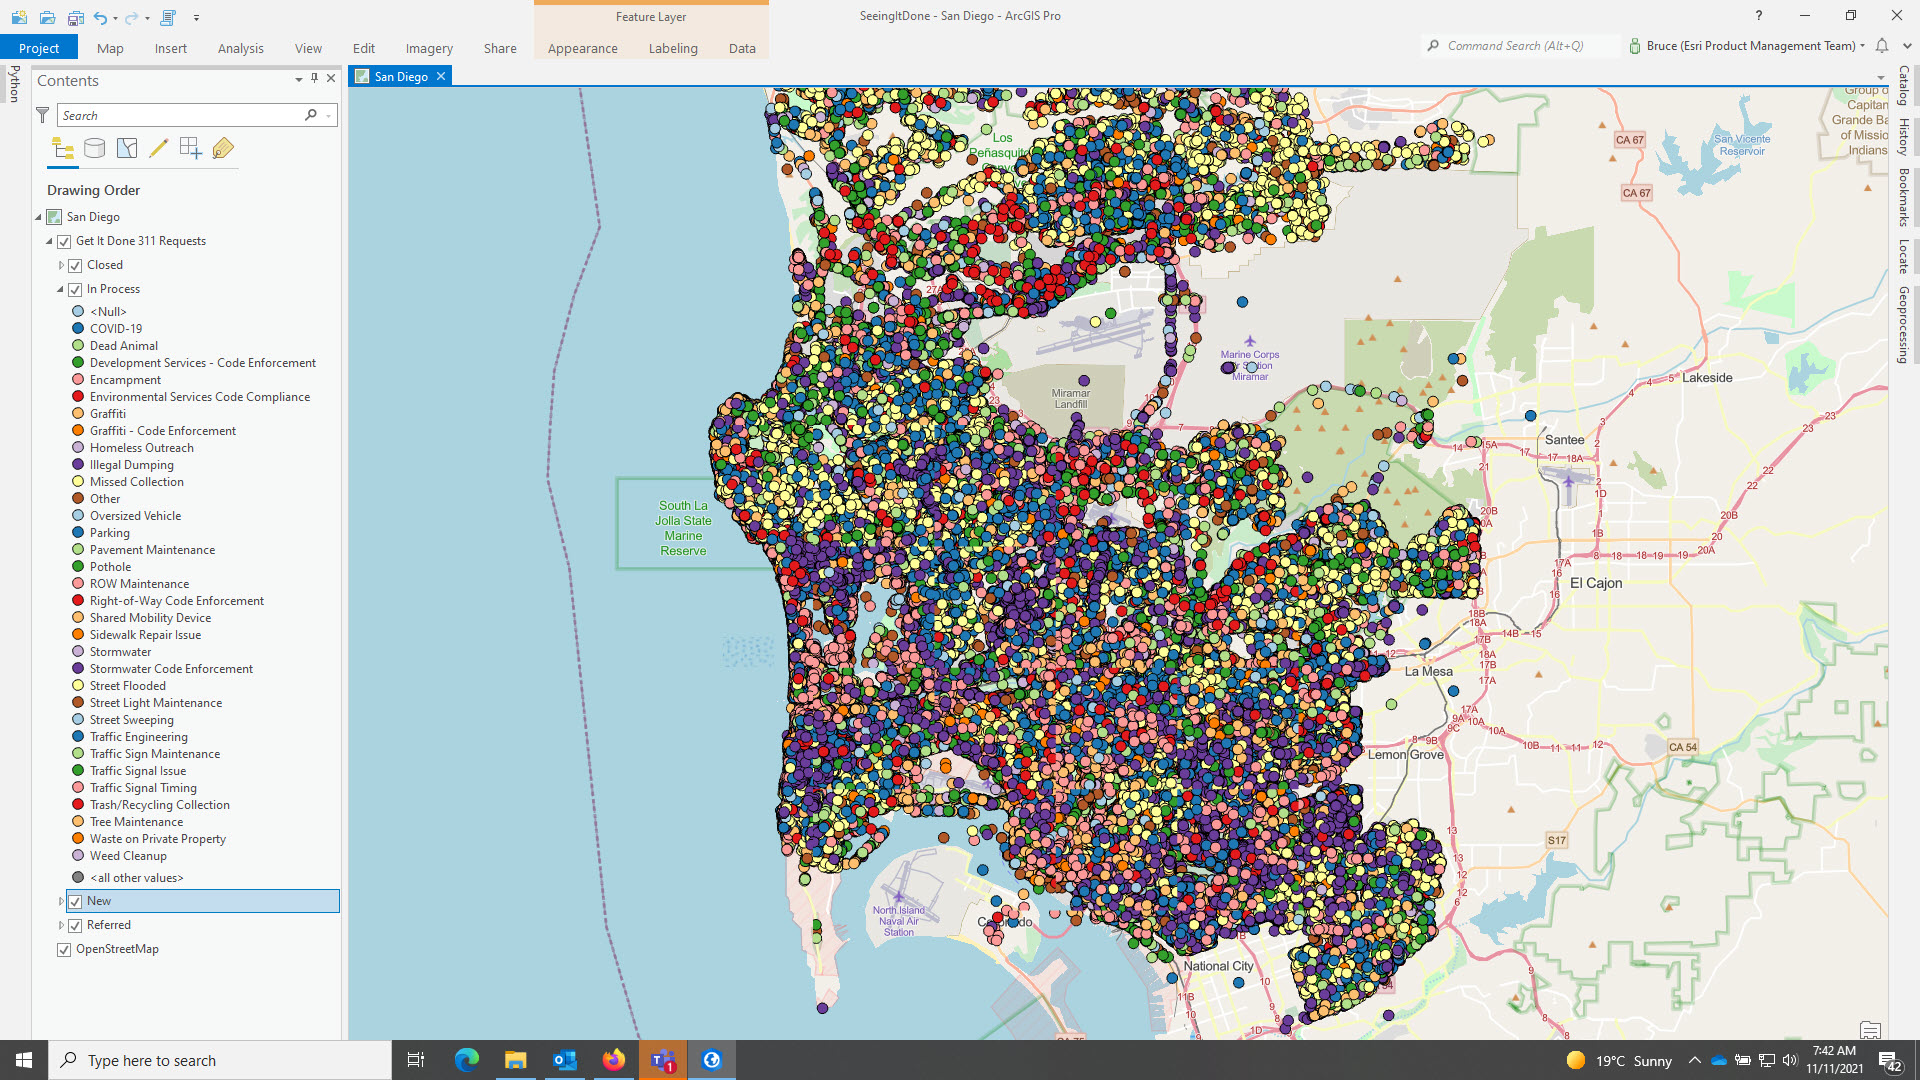Click the ArcGIS Pro taskbar icon
The width and height of the screenshot is (1920, 1080).
pos(712,1060)
